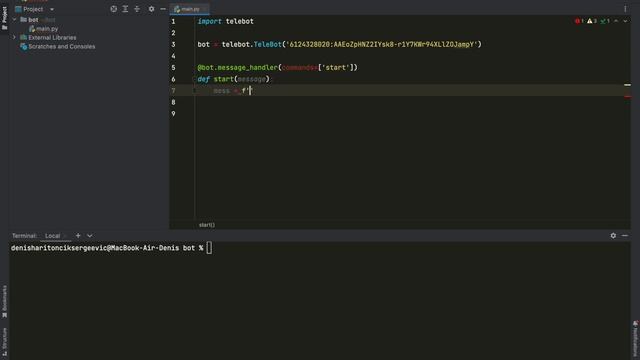Viewport: 640px width, 360px height.
Task: Go to next highlighted error arrow
Action: 625,21
